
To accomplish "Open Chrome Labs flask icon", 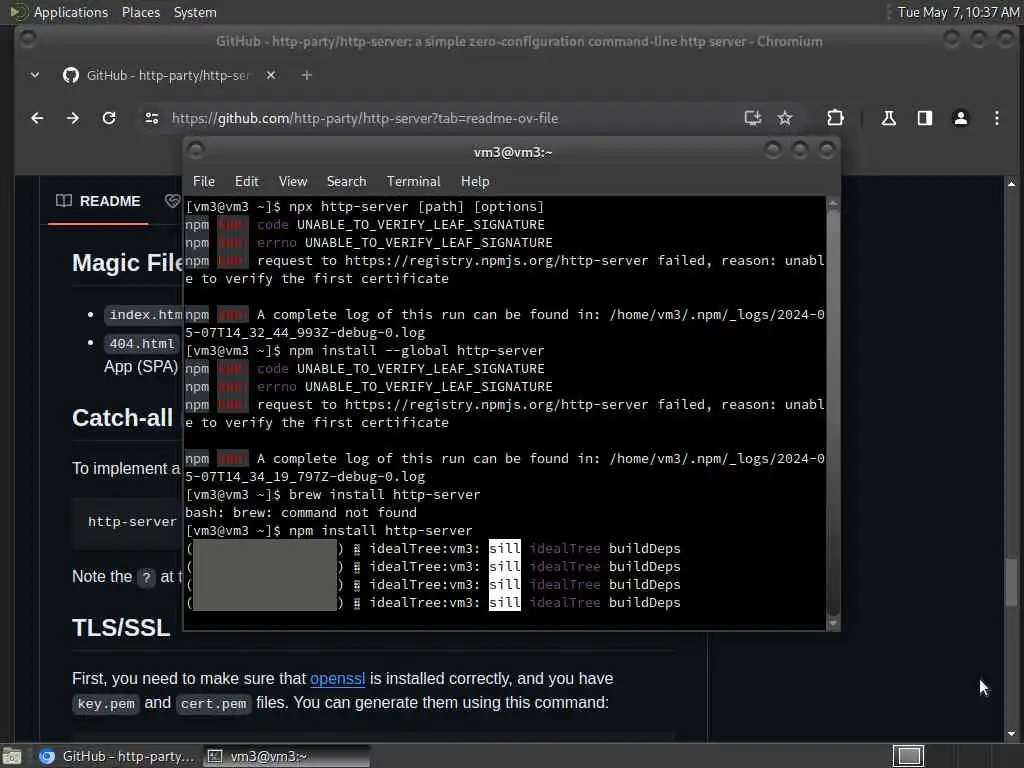I will point(888,118).
